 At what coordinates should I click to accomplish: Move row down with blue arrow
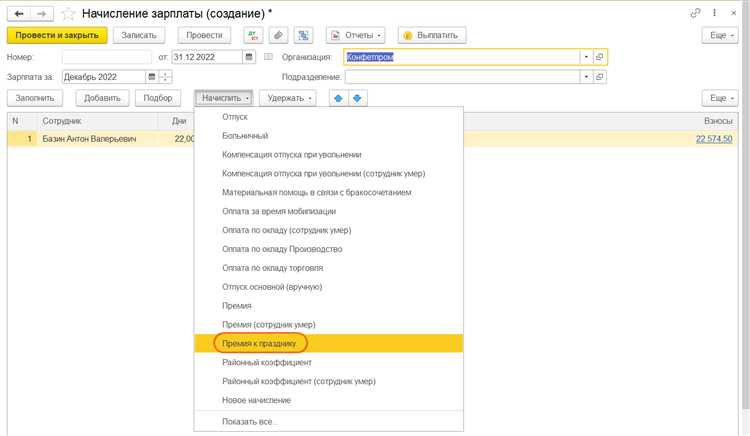point(358,98)
